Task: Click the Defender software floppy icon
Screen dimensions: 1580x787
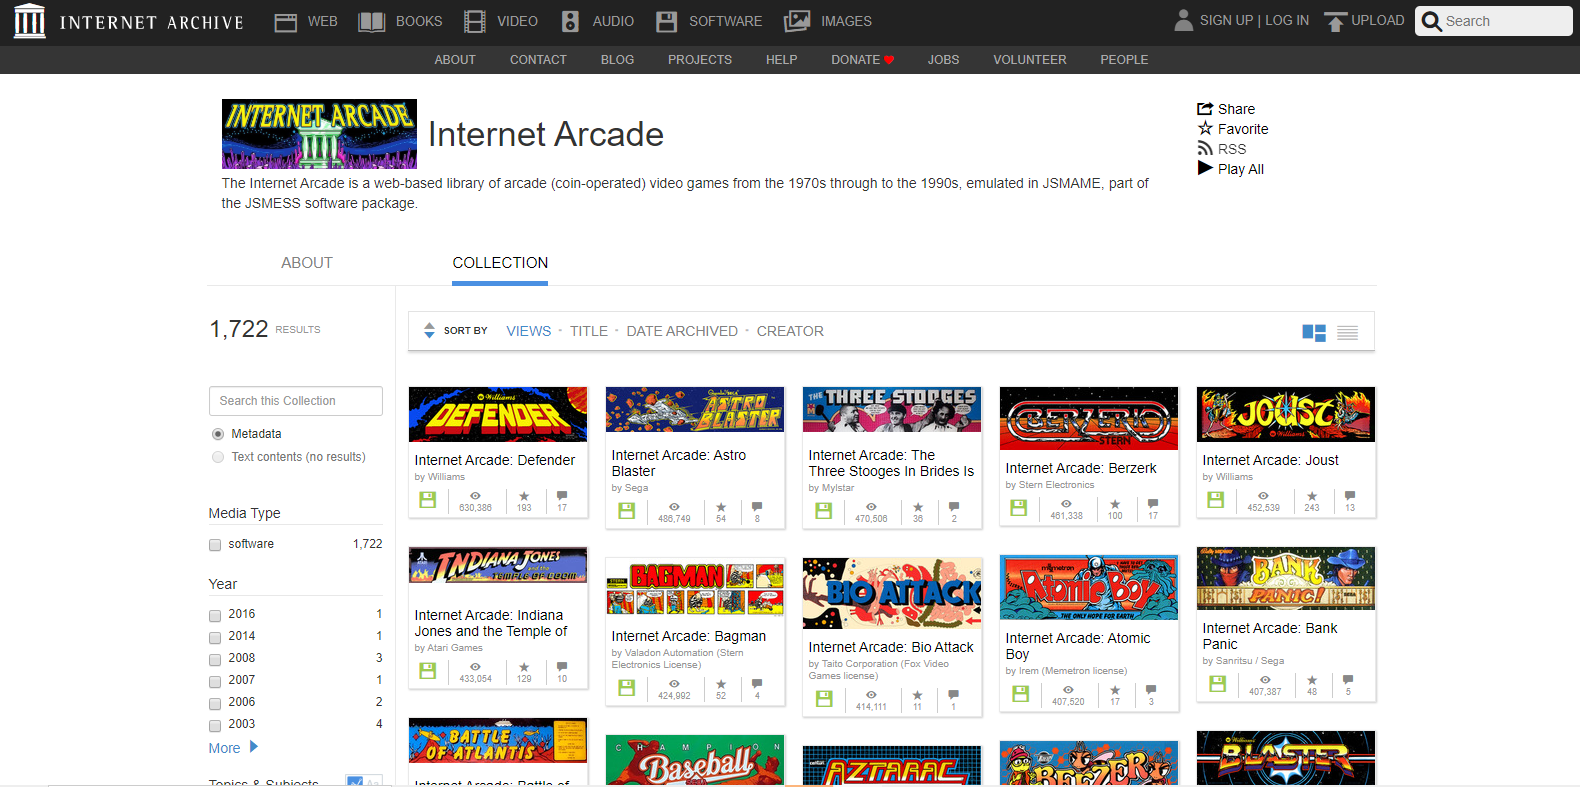Action: pyautogui.click(x=428, y=500)
